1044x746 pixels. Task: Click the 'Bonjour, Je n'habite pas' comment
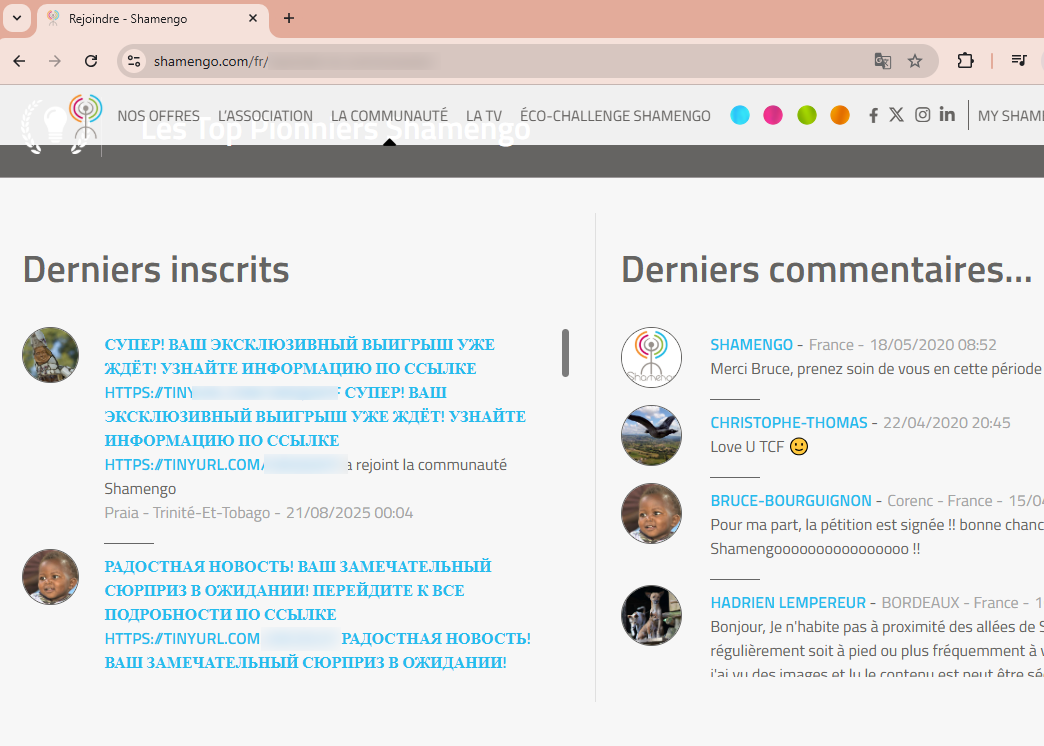pos(877,647)
